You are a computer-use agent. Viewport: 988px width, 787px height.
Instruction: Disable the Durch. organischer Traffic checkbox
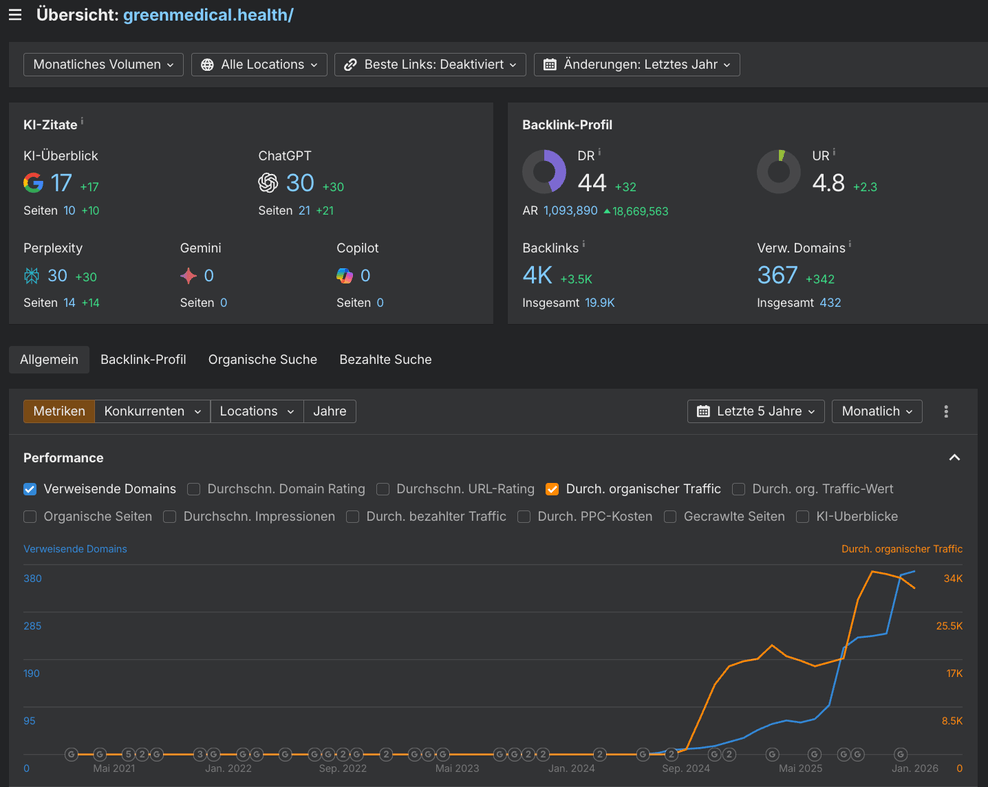pyautogui.click(x=552, y=489)
